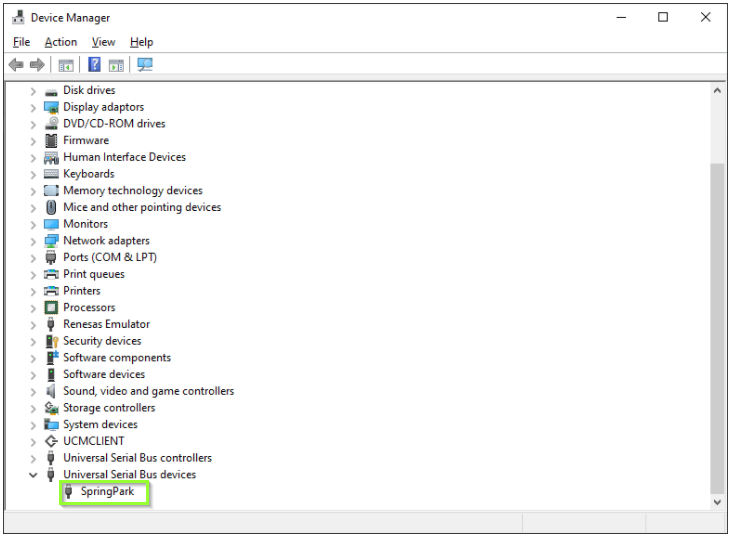The height and width of the screenshot is (537, 731).
Task: Select the Renesas Emulator label
Action: coord(106,324)
